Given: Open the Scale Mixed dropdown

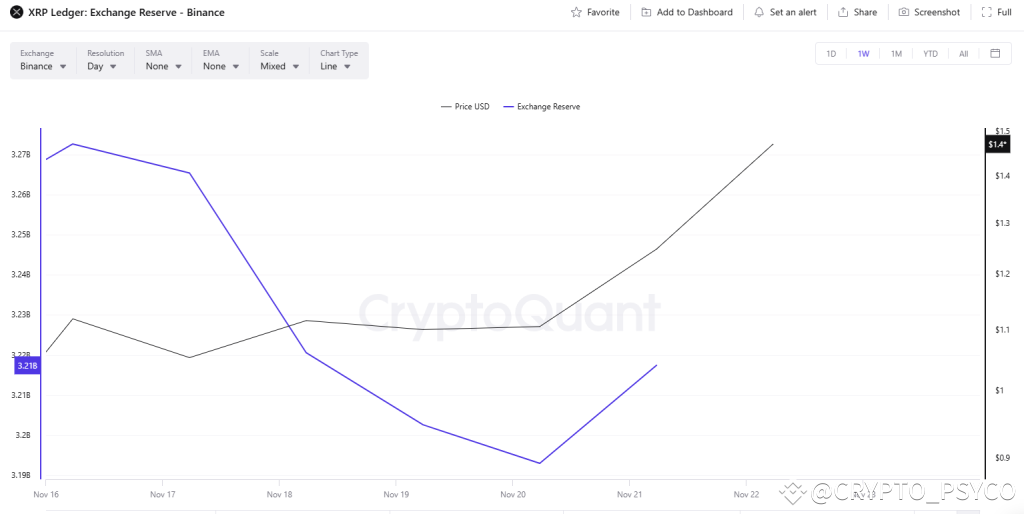Looking at the screenshot, I should (x=280, y=66).
